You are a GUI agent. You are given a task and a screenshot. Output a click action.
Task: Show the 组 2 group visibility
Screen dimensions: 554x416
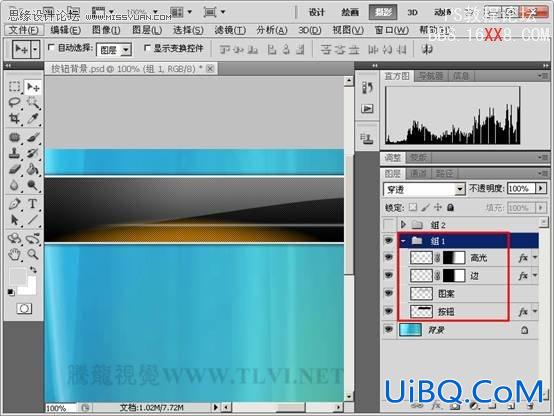(x=389, y=224)
